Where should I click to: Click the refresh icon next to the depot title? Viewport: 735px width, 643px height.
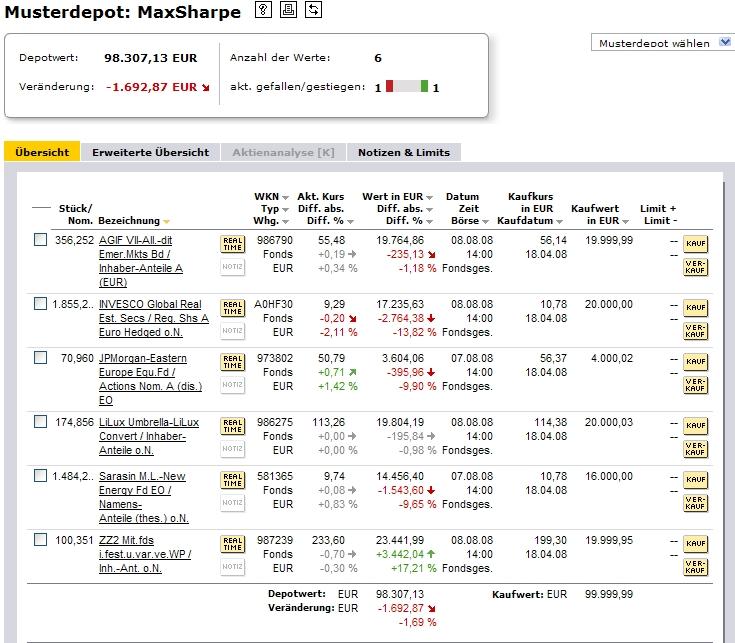[313, 11]
